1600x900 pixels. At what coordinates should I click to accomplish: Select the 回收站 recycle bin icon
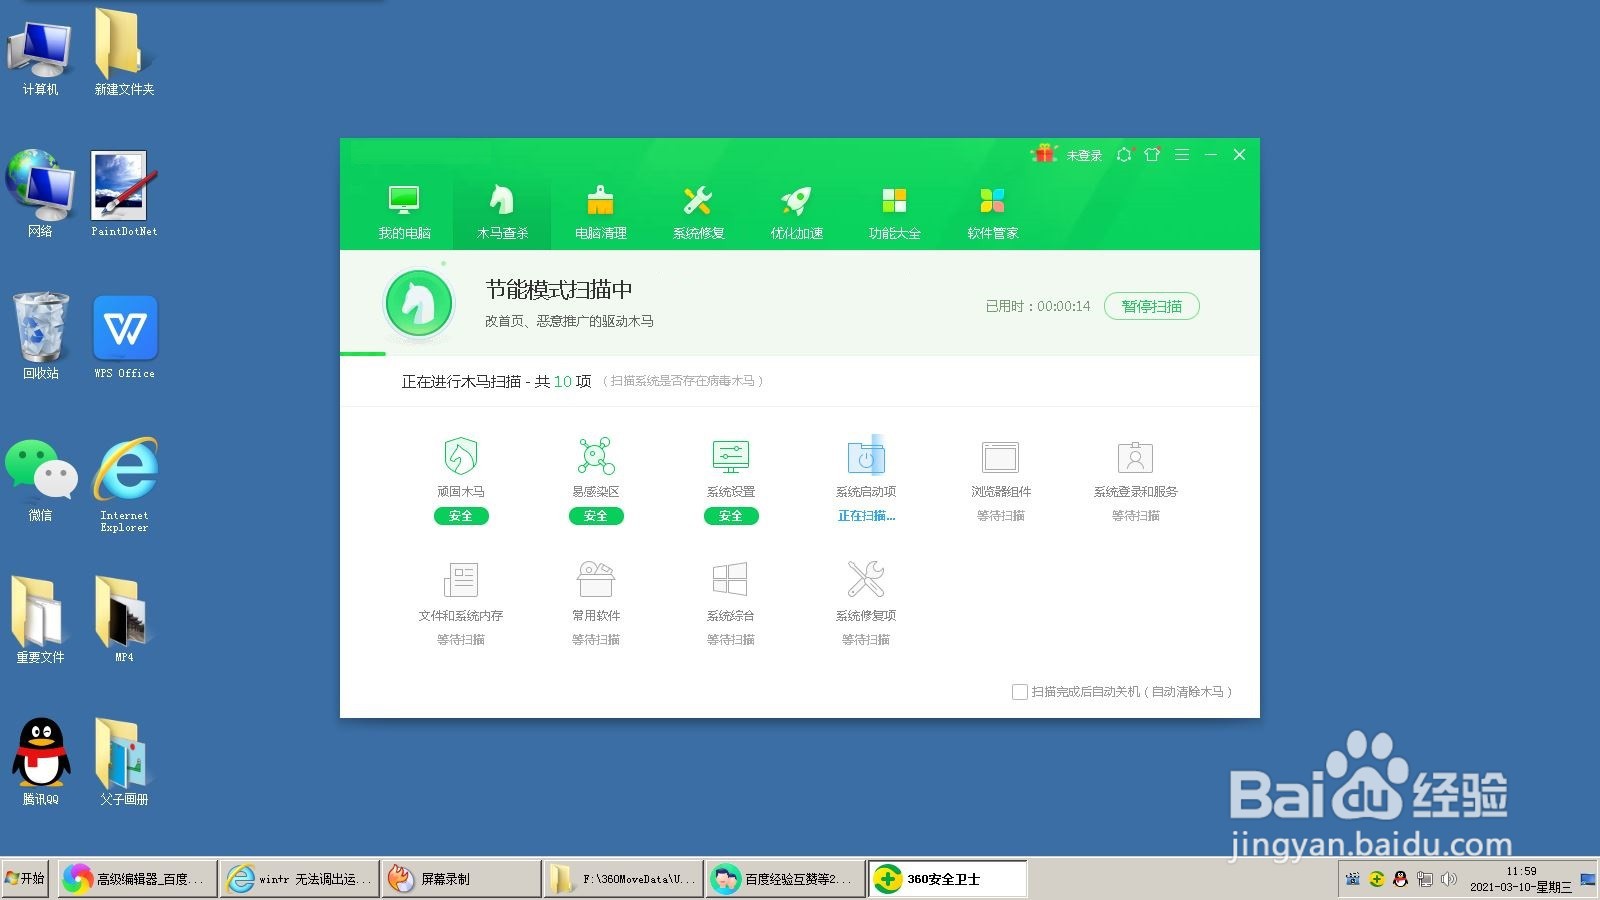(40, 336)
